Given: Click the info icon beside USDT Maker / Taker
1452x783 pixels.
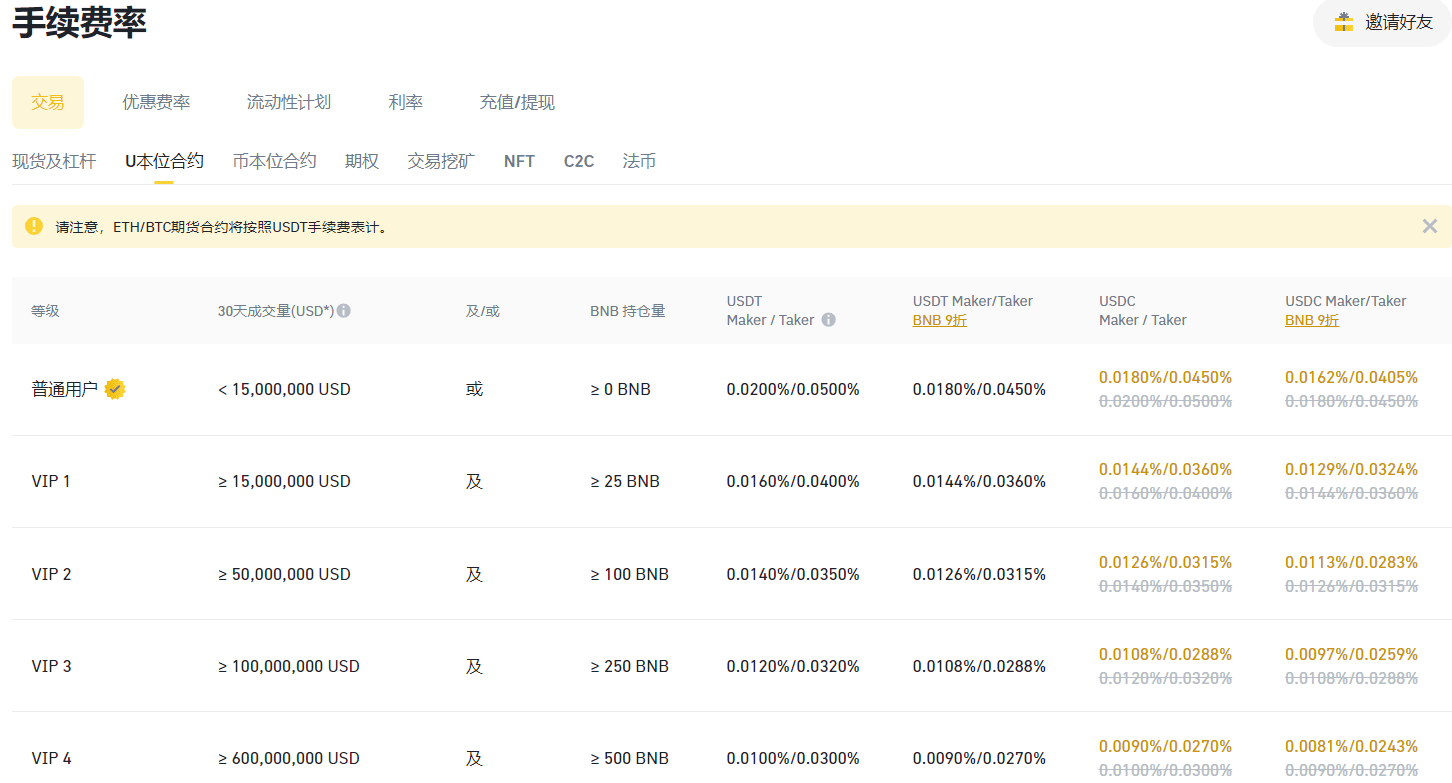Looking at the screenshot, I should tap(828, 320).
